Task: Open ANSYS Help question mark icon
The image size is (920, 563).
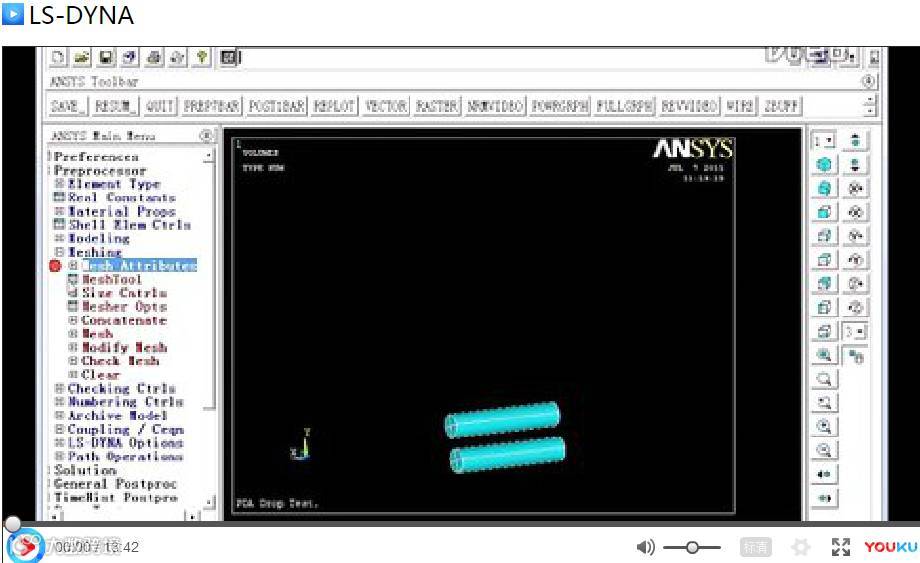Action: [202, 57]
